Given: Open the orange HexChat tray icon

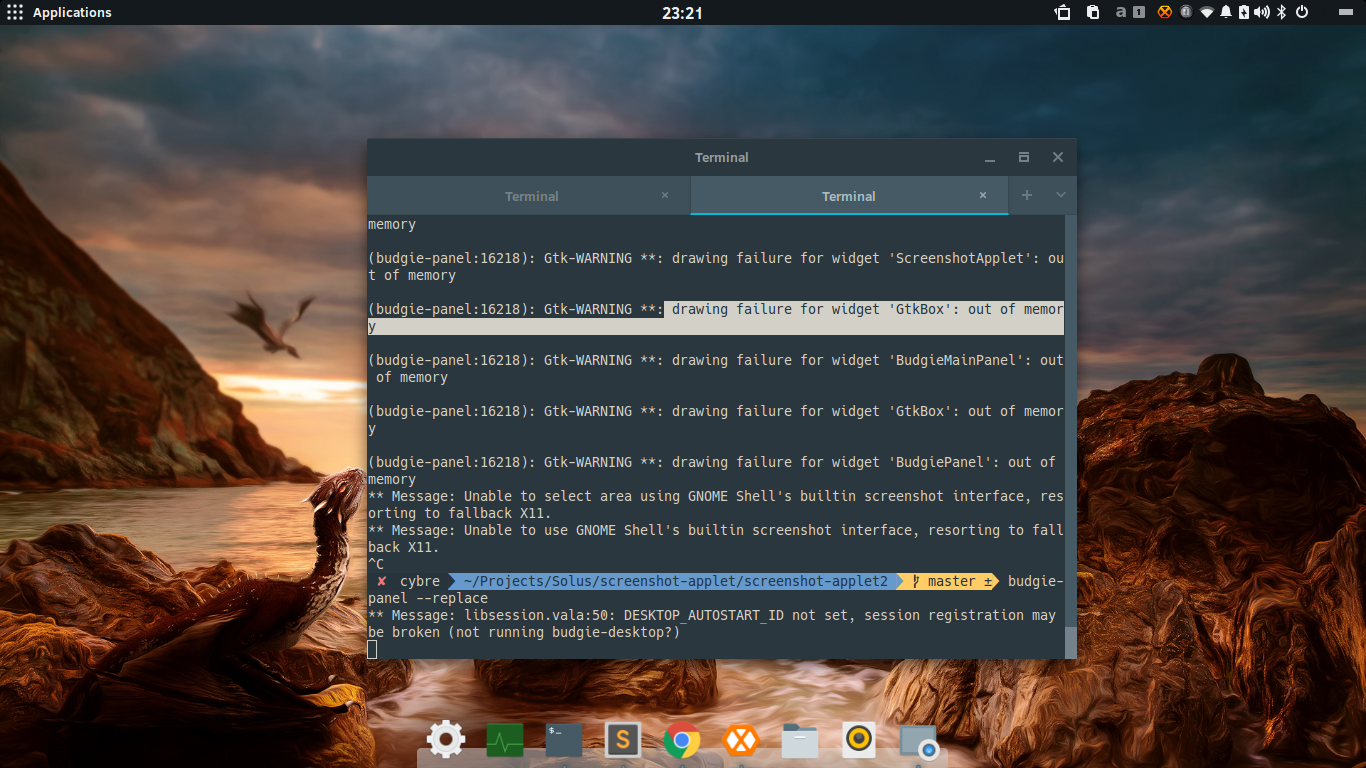Looking at the screenshot, I should click(x=1164, y=13).
